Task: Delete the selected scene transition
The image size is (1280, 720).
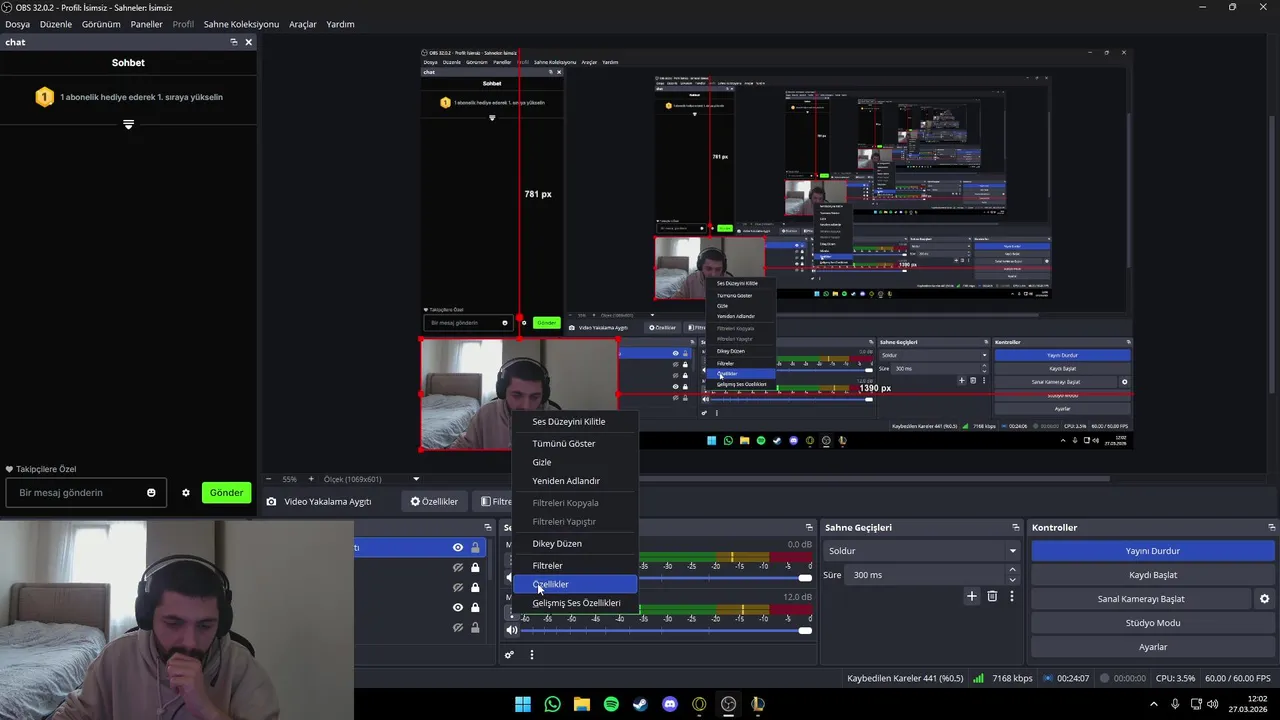Action: (992, 596)
